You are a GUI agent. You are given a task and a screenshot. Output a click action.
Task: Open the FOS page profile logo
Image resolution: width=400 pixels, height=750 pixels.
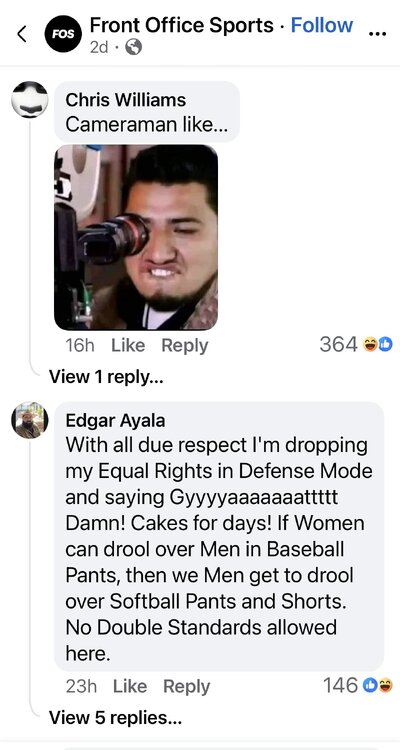(x=63, y=34)
